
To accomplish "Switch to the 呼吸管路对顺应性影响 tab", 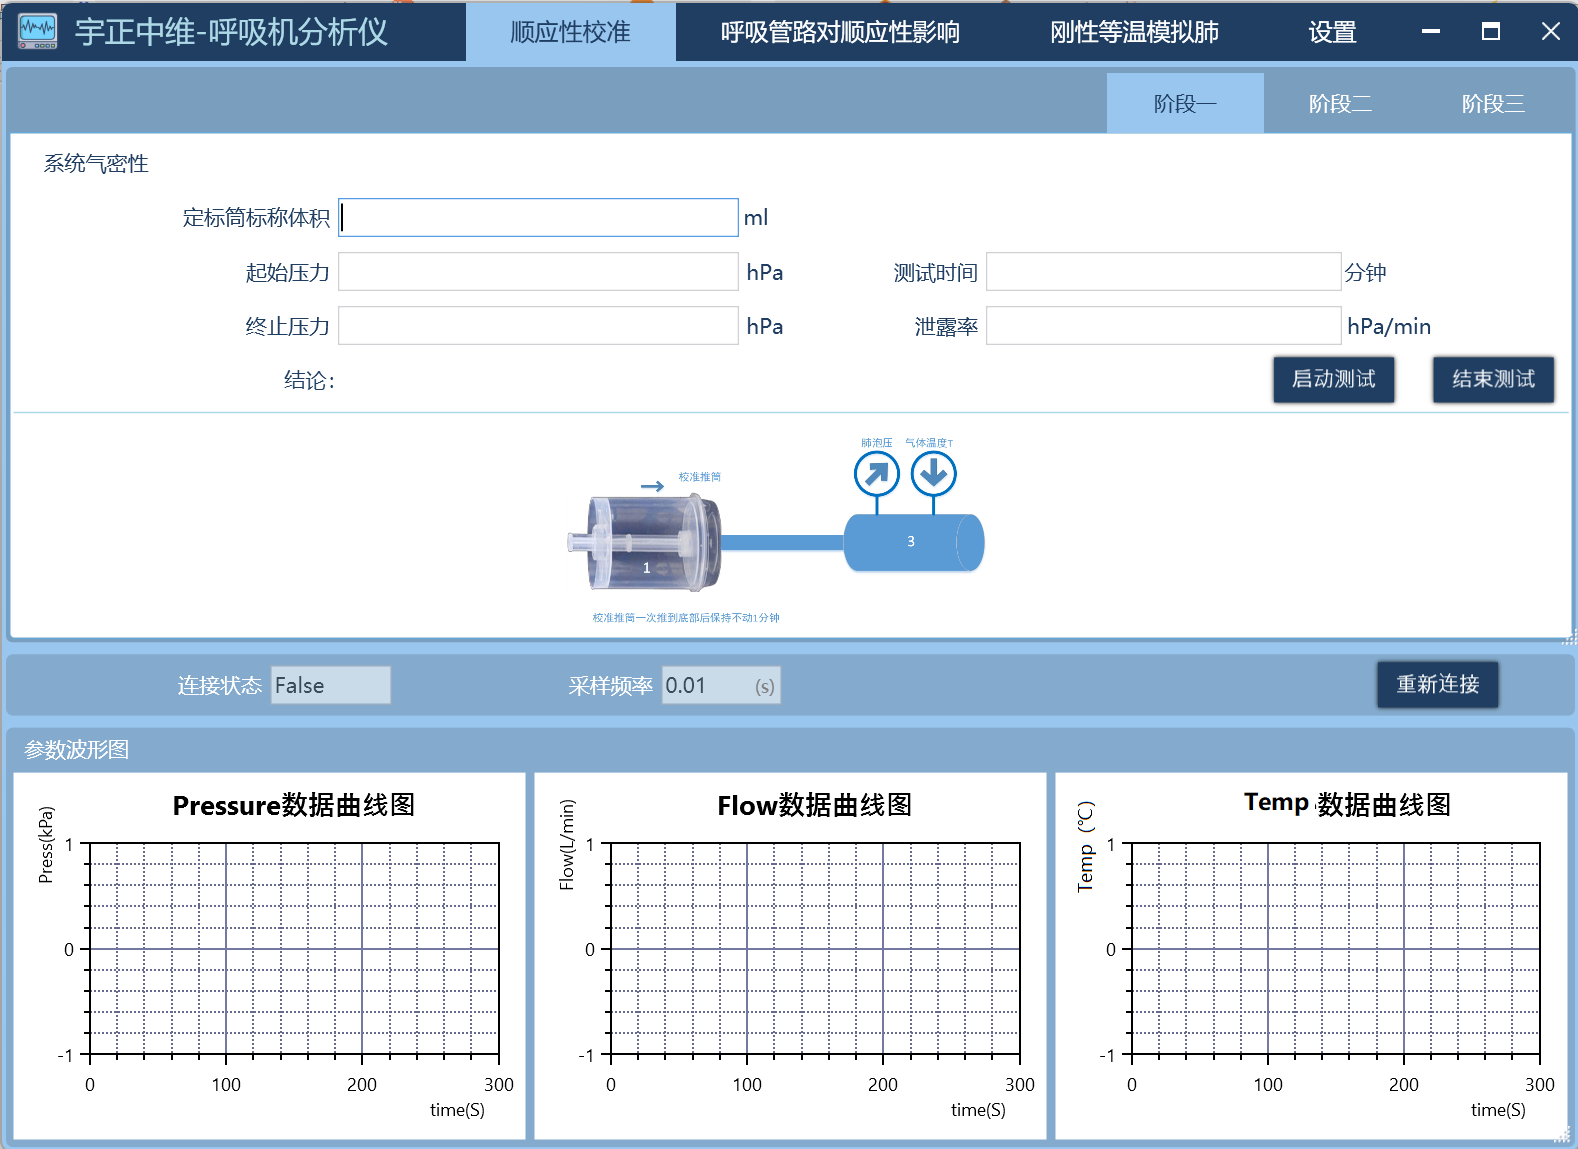I will (839, 32).
